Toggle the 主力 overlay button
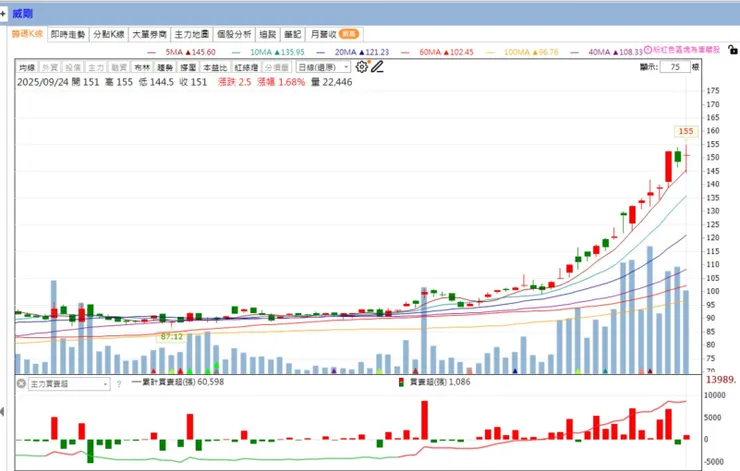This screenshot has width=740, height=471. 96,67
